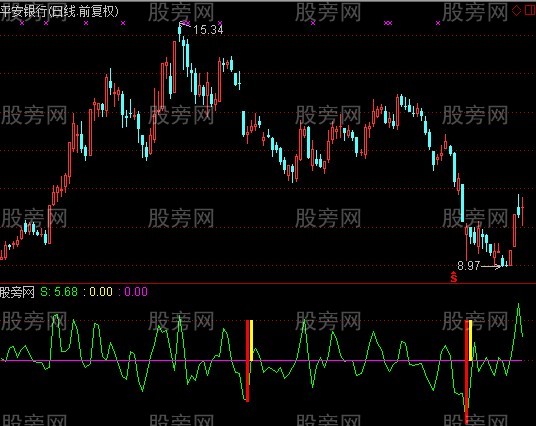Click the 8.97 low price label

point(469,265)
